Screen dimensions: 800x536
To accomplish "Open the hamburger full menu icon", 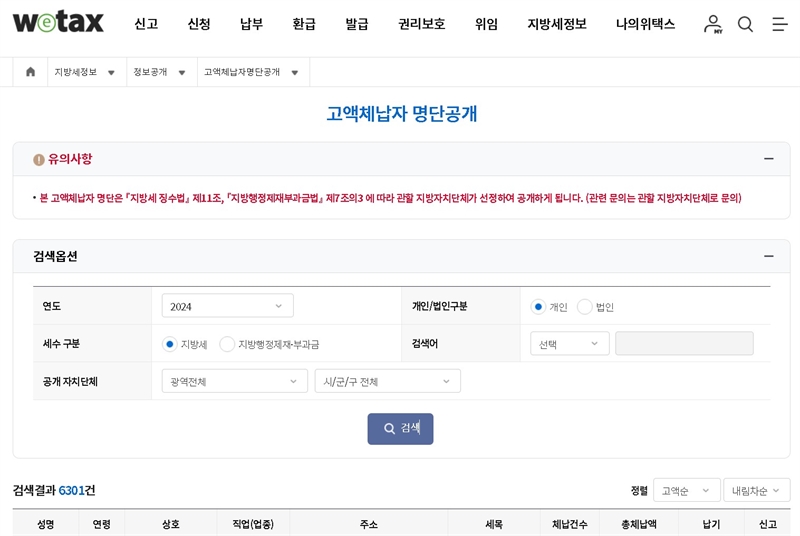I will pos(779,24).
